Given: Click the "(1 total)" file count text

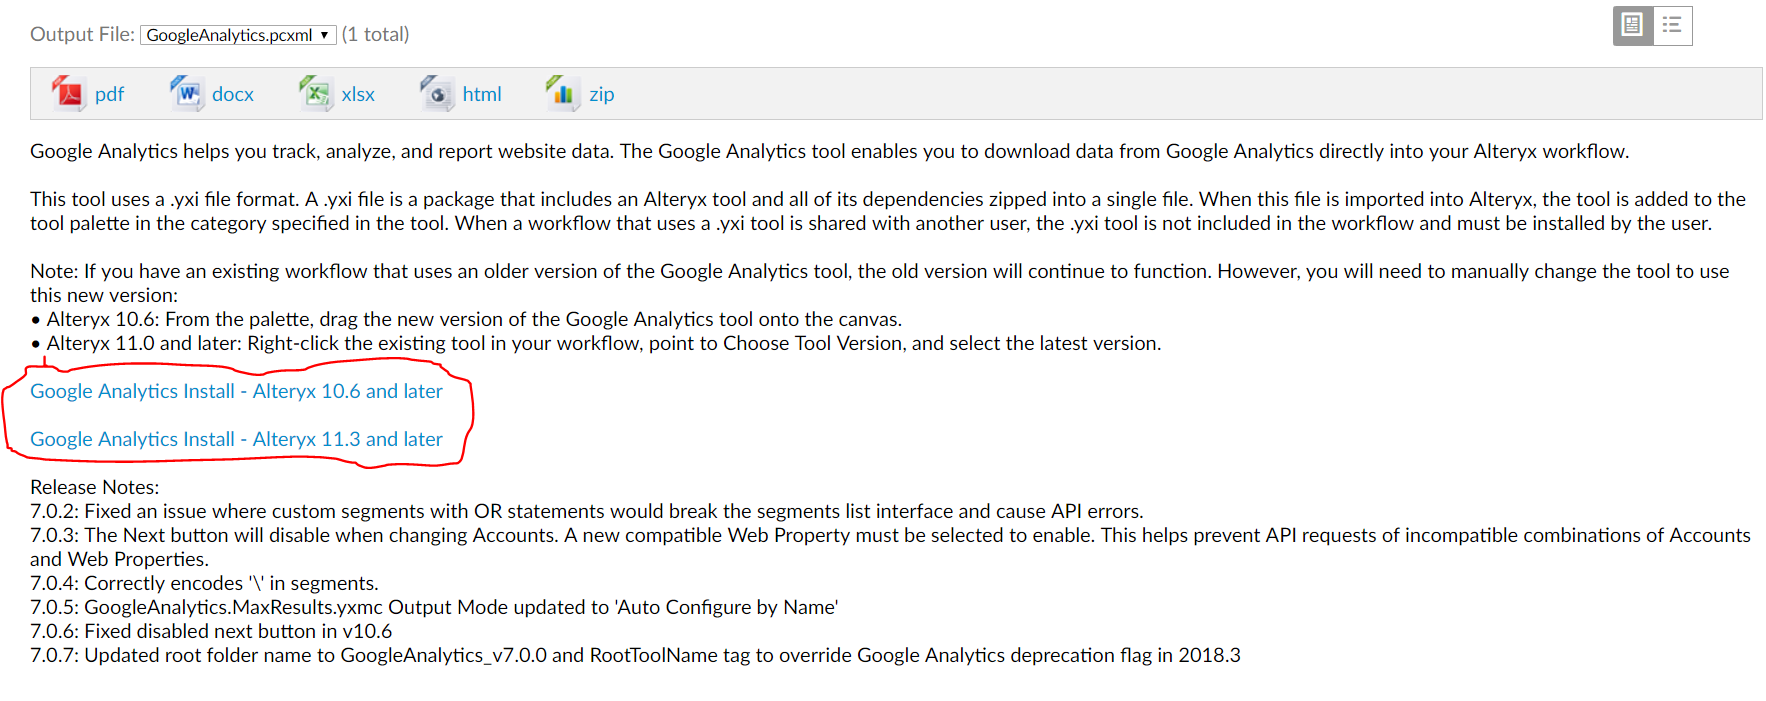Looking at the screenshot, I should (x=375, y=34).
